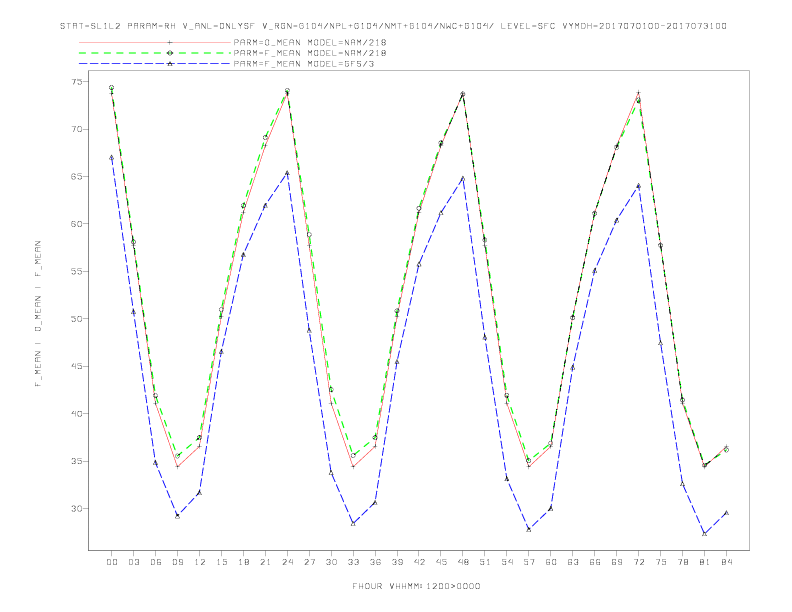
Task: Click the y-axis tick label 70
Action: pos(76,129)
